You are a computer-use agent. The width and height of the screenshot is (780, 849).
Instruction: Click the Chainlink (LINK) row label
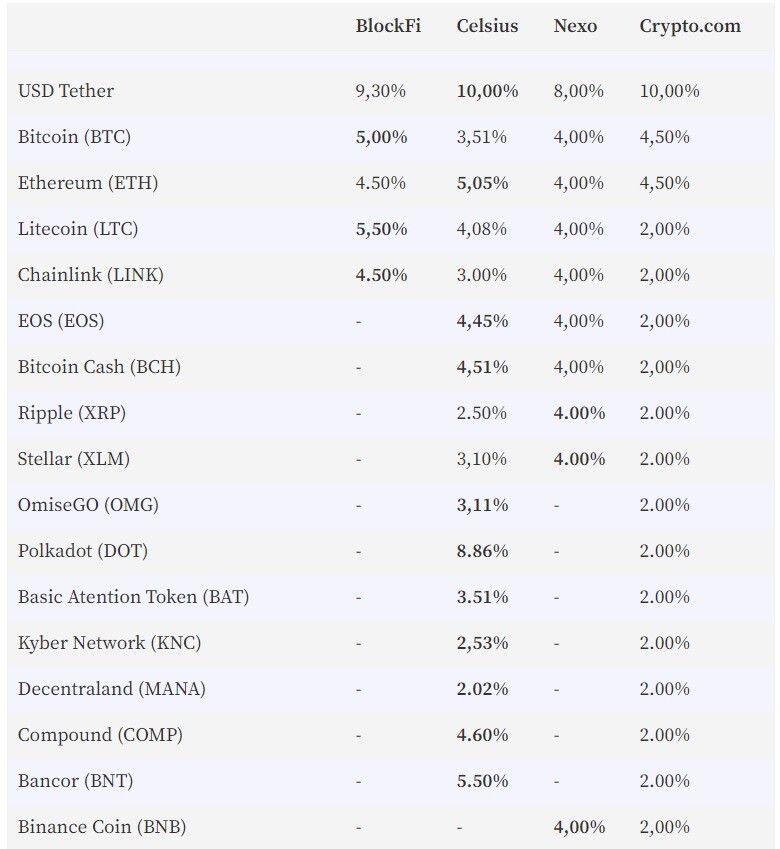[90, 275]
